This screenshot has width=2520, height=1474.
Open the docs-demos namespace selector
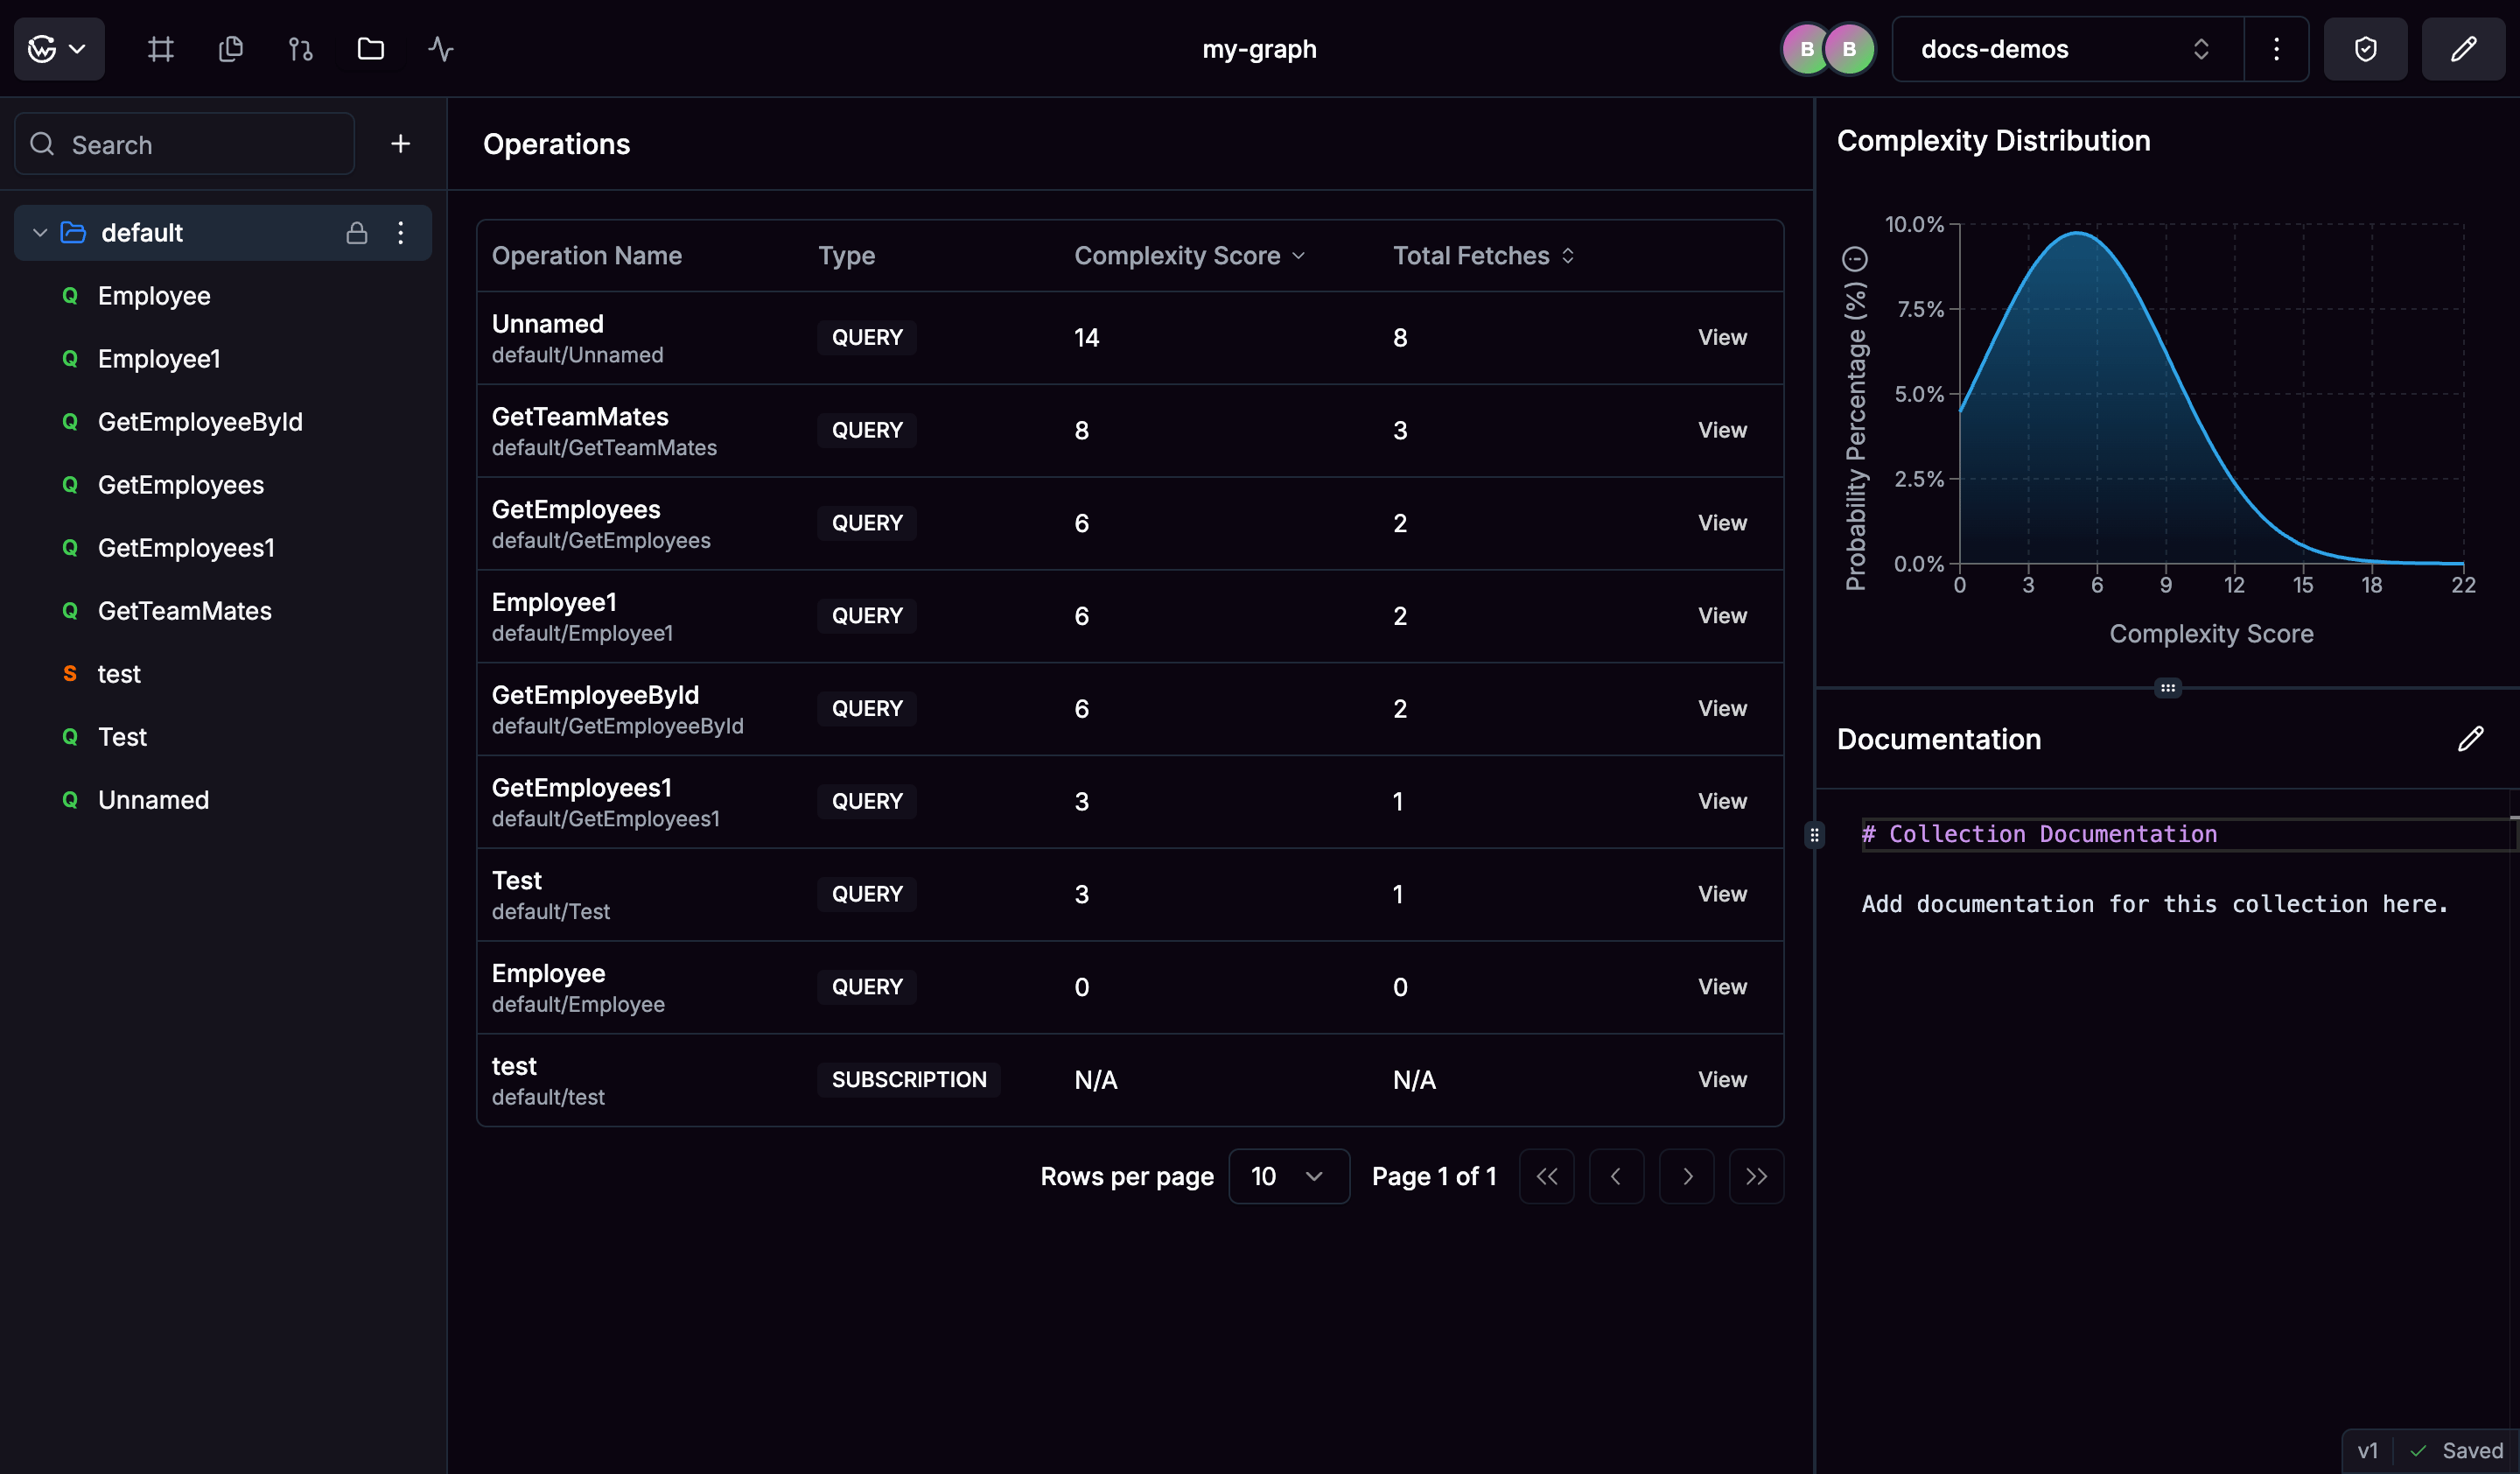point(2067,49)
